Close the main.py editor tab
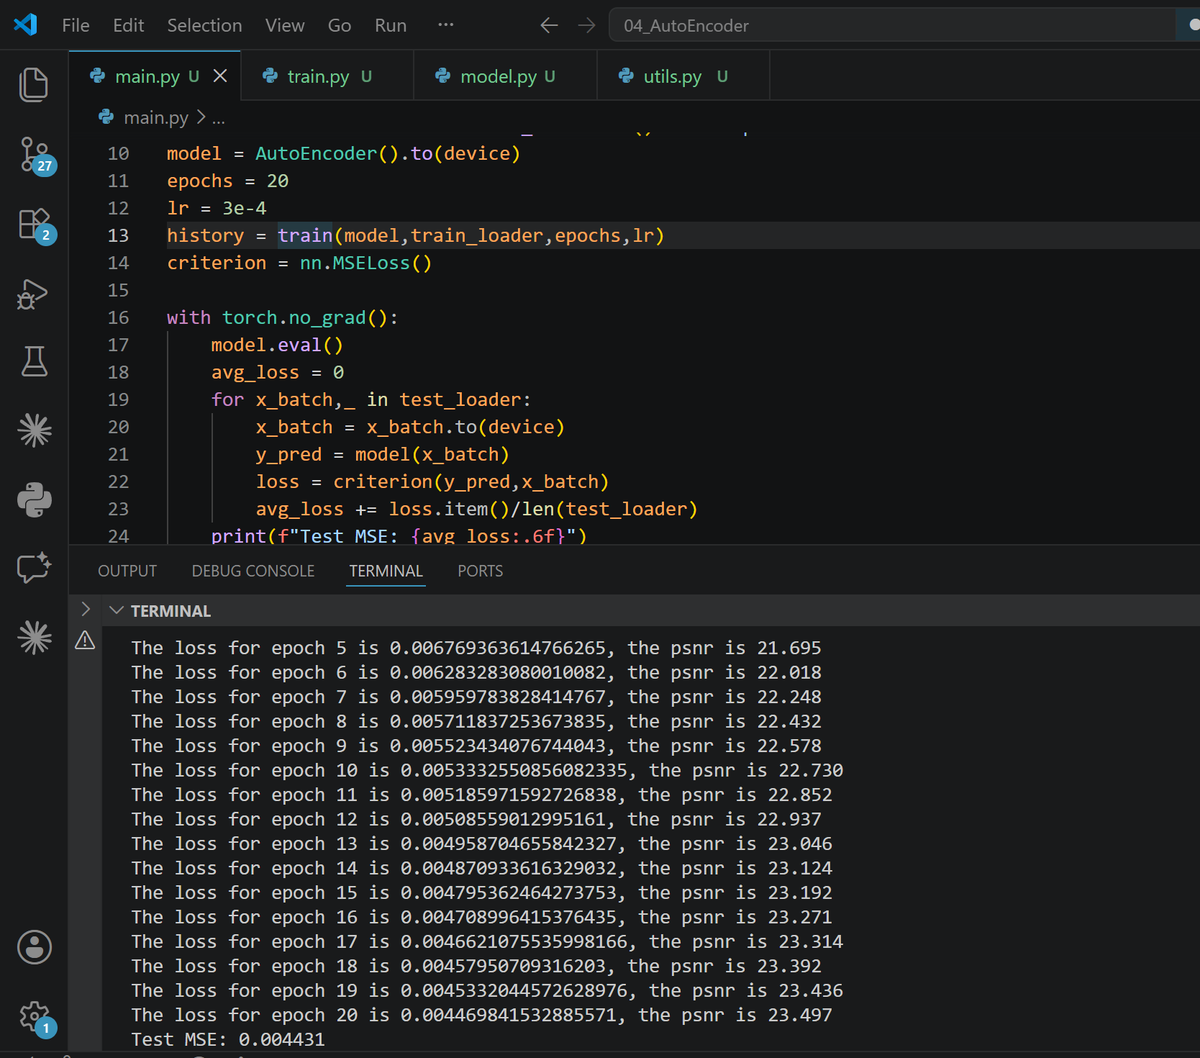 point(220,76)
